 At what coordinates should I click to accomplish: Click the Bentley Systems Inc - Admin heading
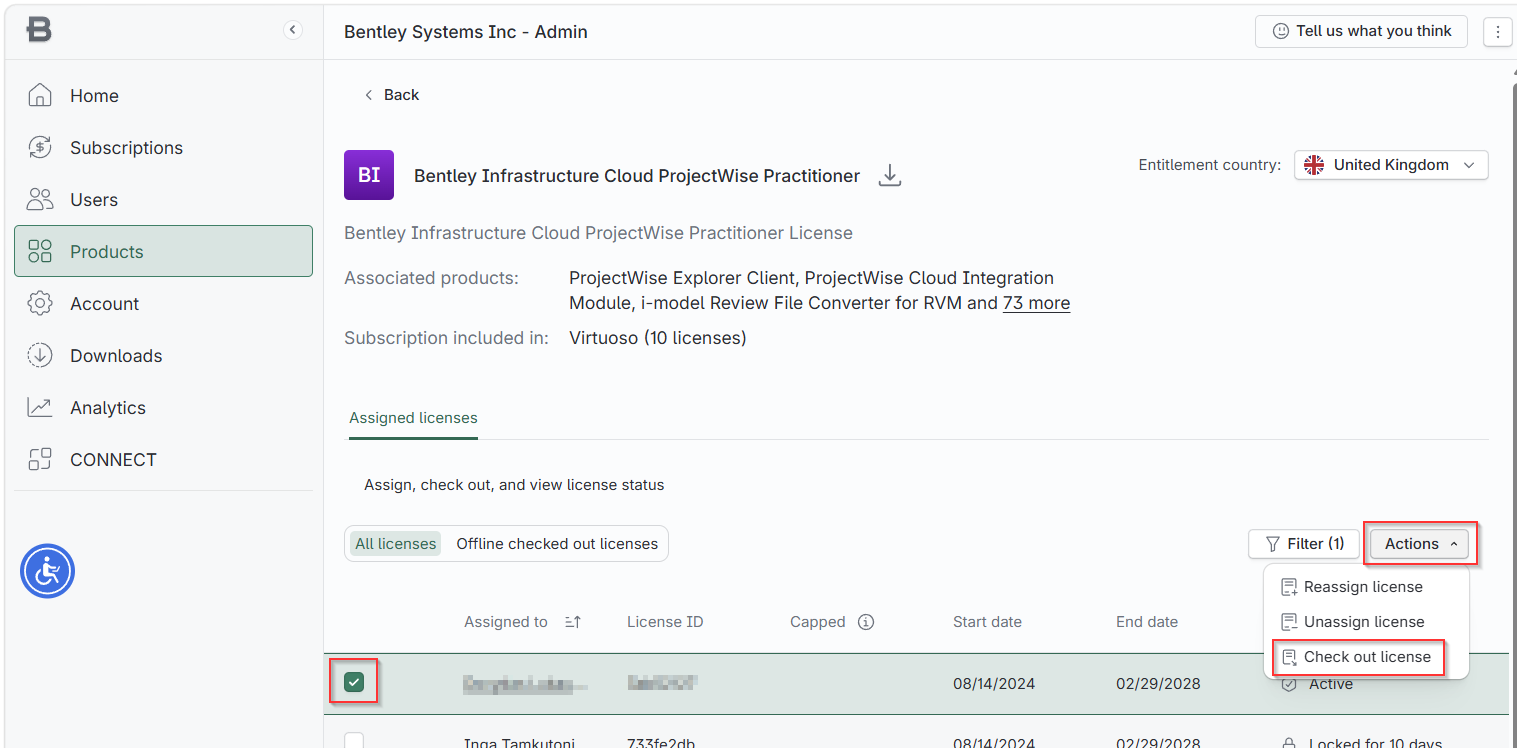tap(466, 32)
